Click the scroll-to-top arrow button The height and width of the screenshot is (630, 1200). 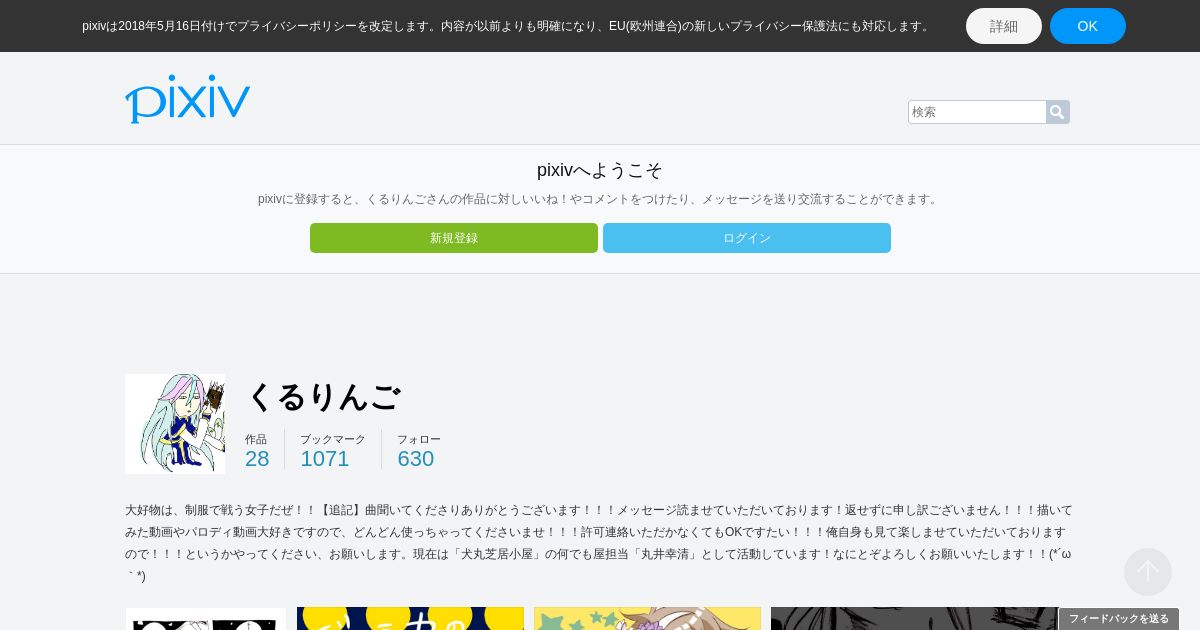tap(1147, 572)
